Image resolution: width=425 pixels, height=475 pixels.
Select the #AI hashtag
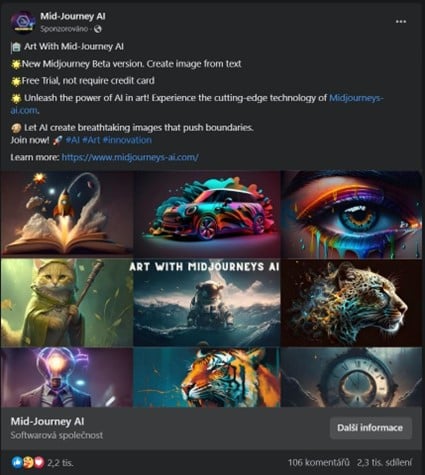[72, 140]
